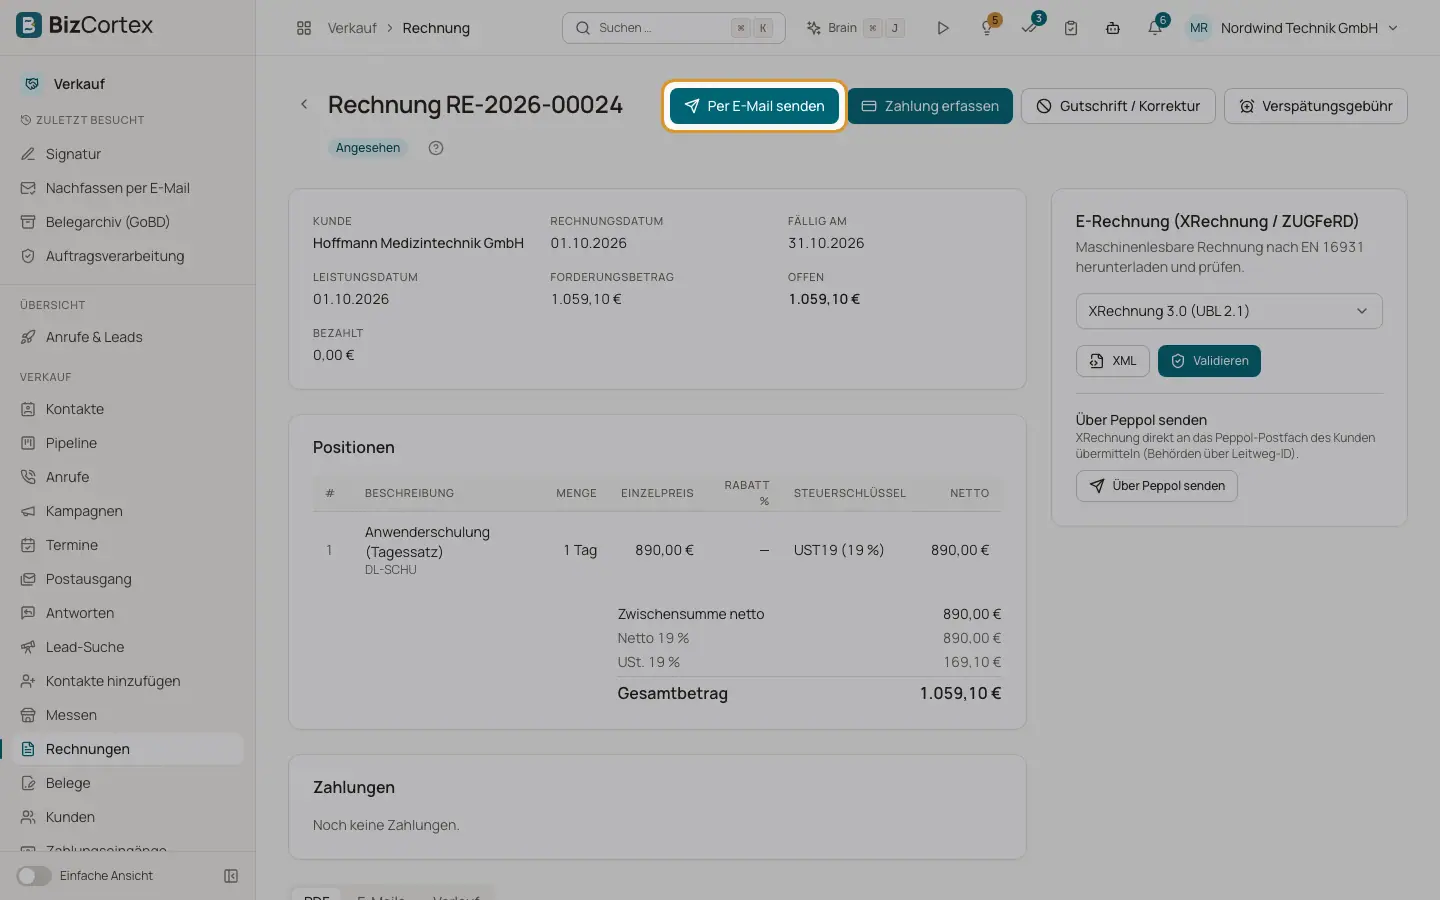
Task: Click customer name Hoffmann Medizintechnik GmbH
Action: 418,243
